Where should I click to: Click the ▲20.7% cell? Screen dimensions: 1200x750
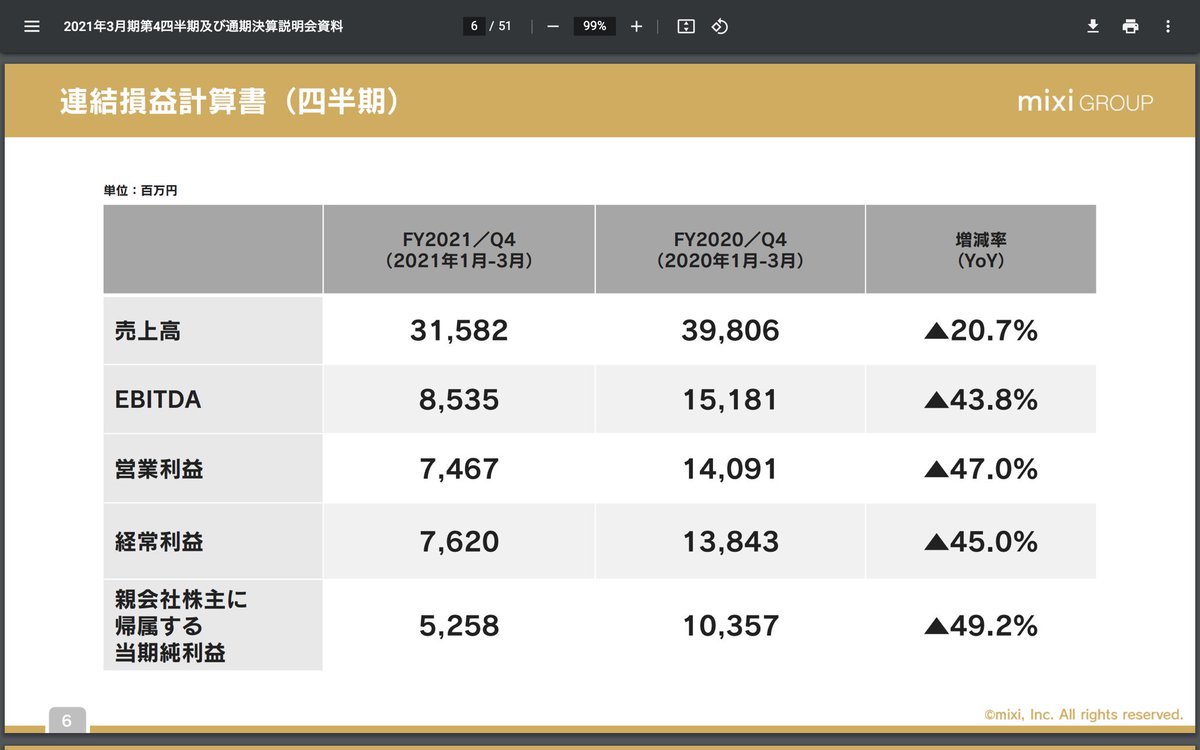(x=981, y=331)
